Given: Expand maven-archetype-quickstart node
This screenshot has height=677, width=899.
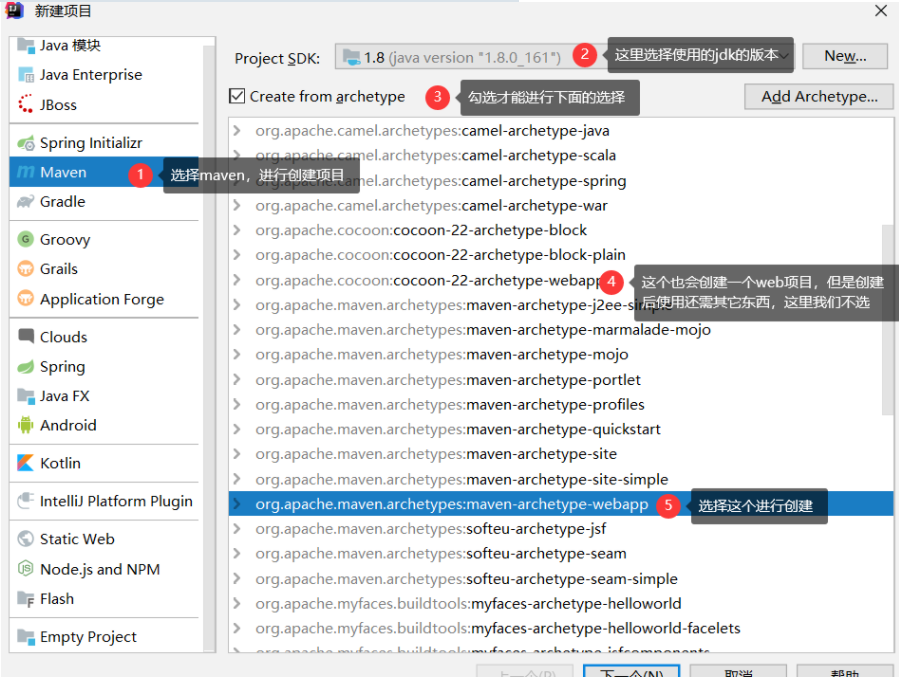Looking at the screenshot, I should pyautogui.click(x=237, y=429).
